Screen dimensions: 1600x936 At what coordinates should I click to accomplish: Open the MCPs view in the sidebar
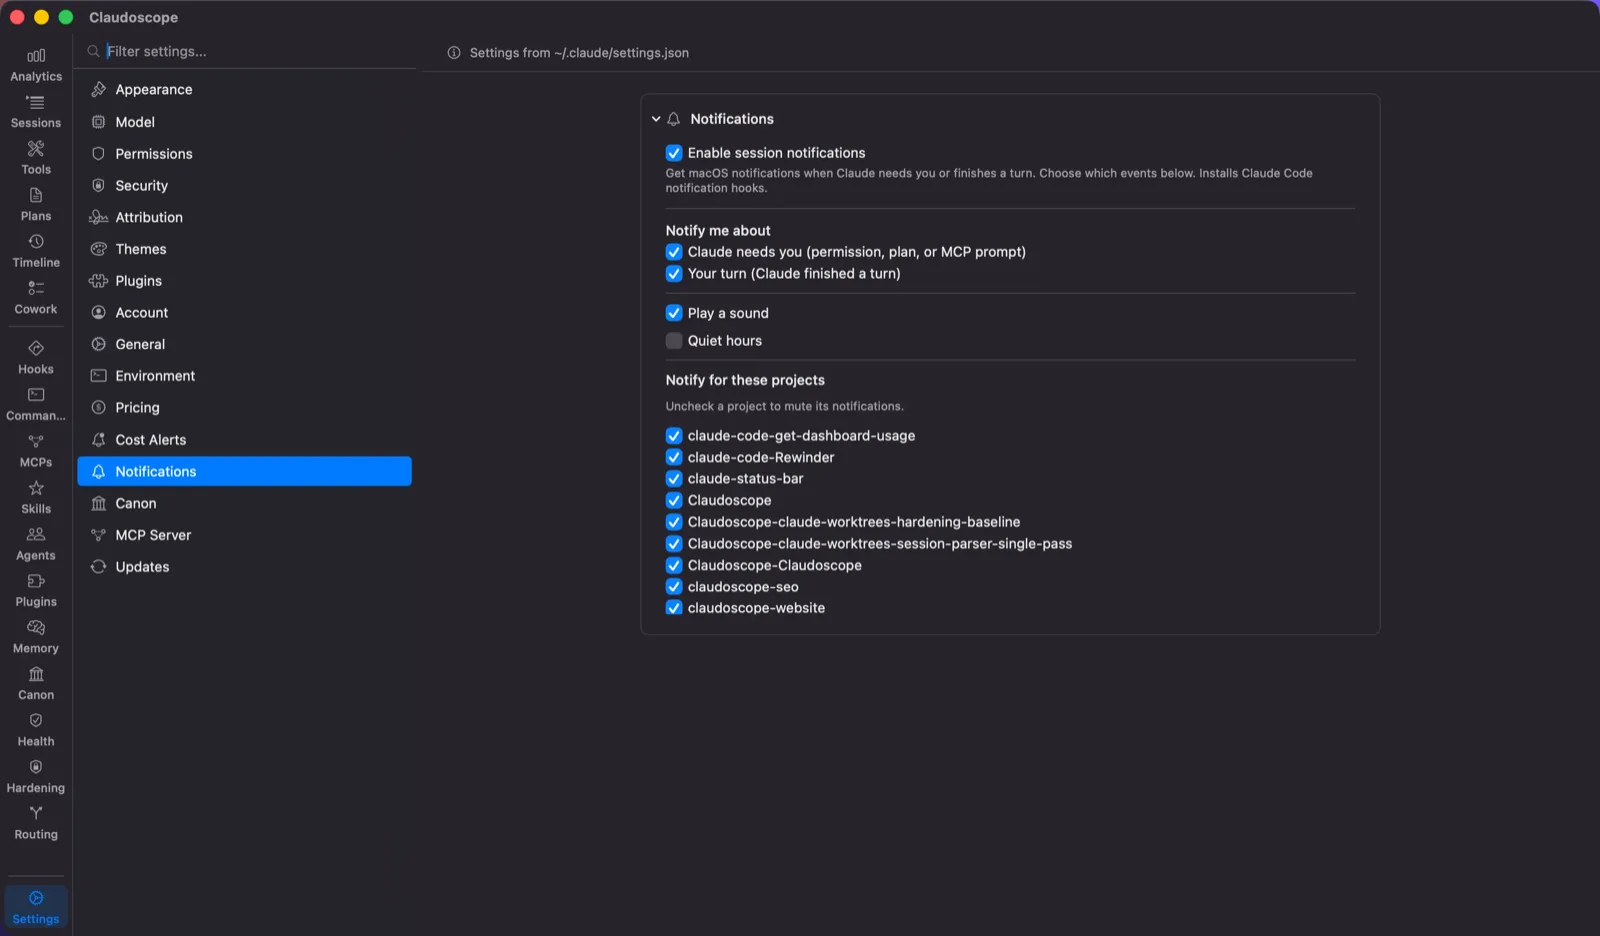click(x=36, y=451)
